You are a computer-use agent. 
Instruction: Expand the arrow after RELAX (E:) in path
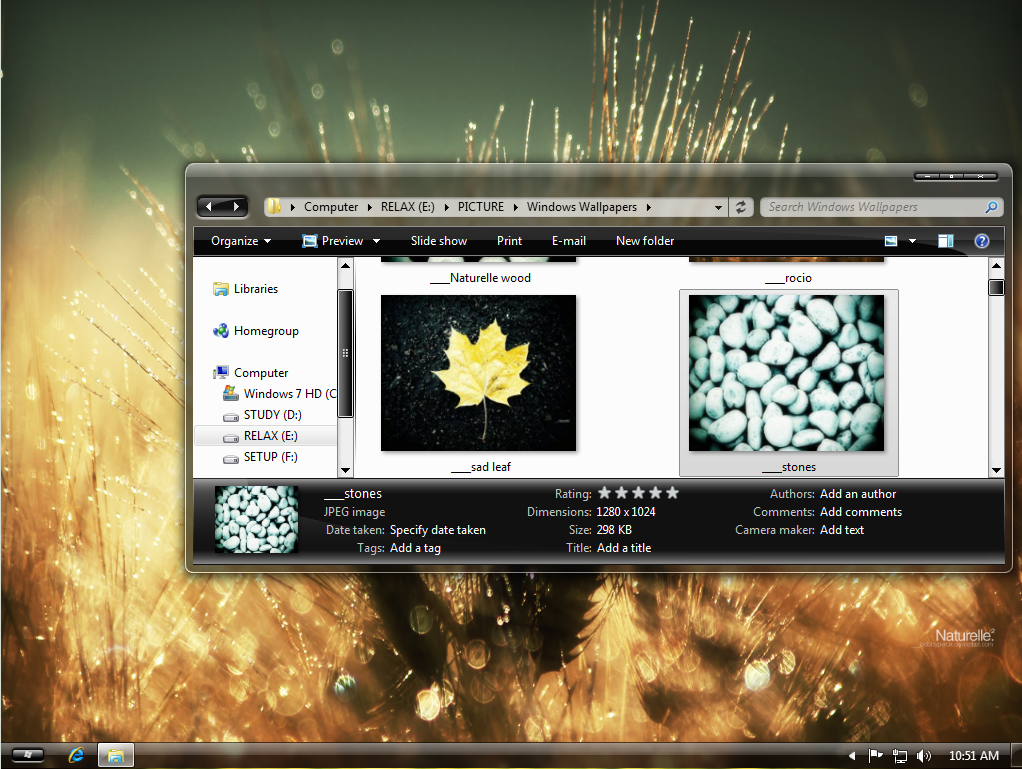446,207
